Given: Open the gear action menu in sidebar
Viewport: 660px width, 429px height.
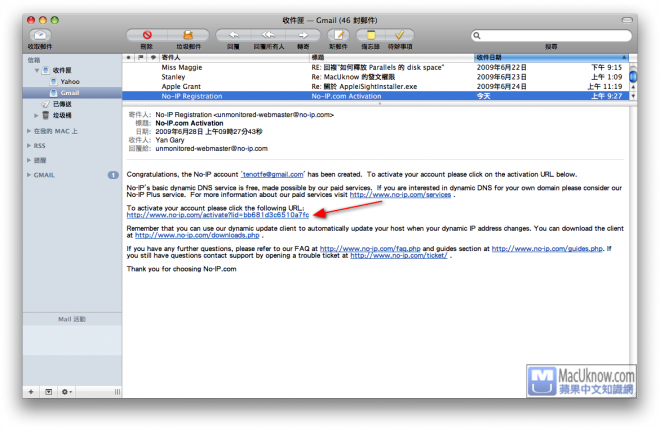Looking at the screenshot, I should 67,391.
